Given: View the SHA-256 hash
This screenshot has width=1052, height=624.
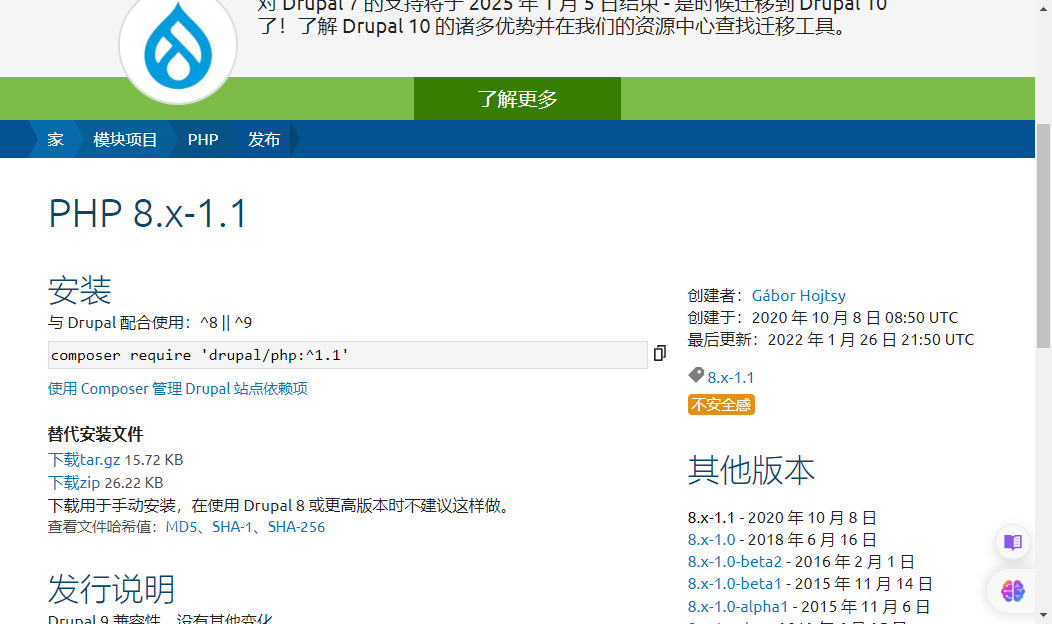Looking at the screenshot, I should pos(297,527).
